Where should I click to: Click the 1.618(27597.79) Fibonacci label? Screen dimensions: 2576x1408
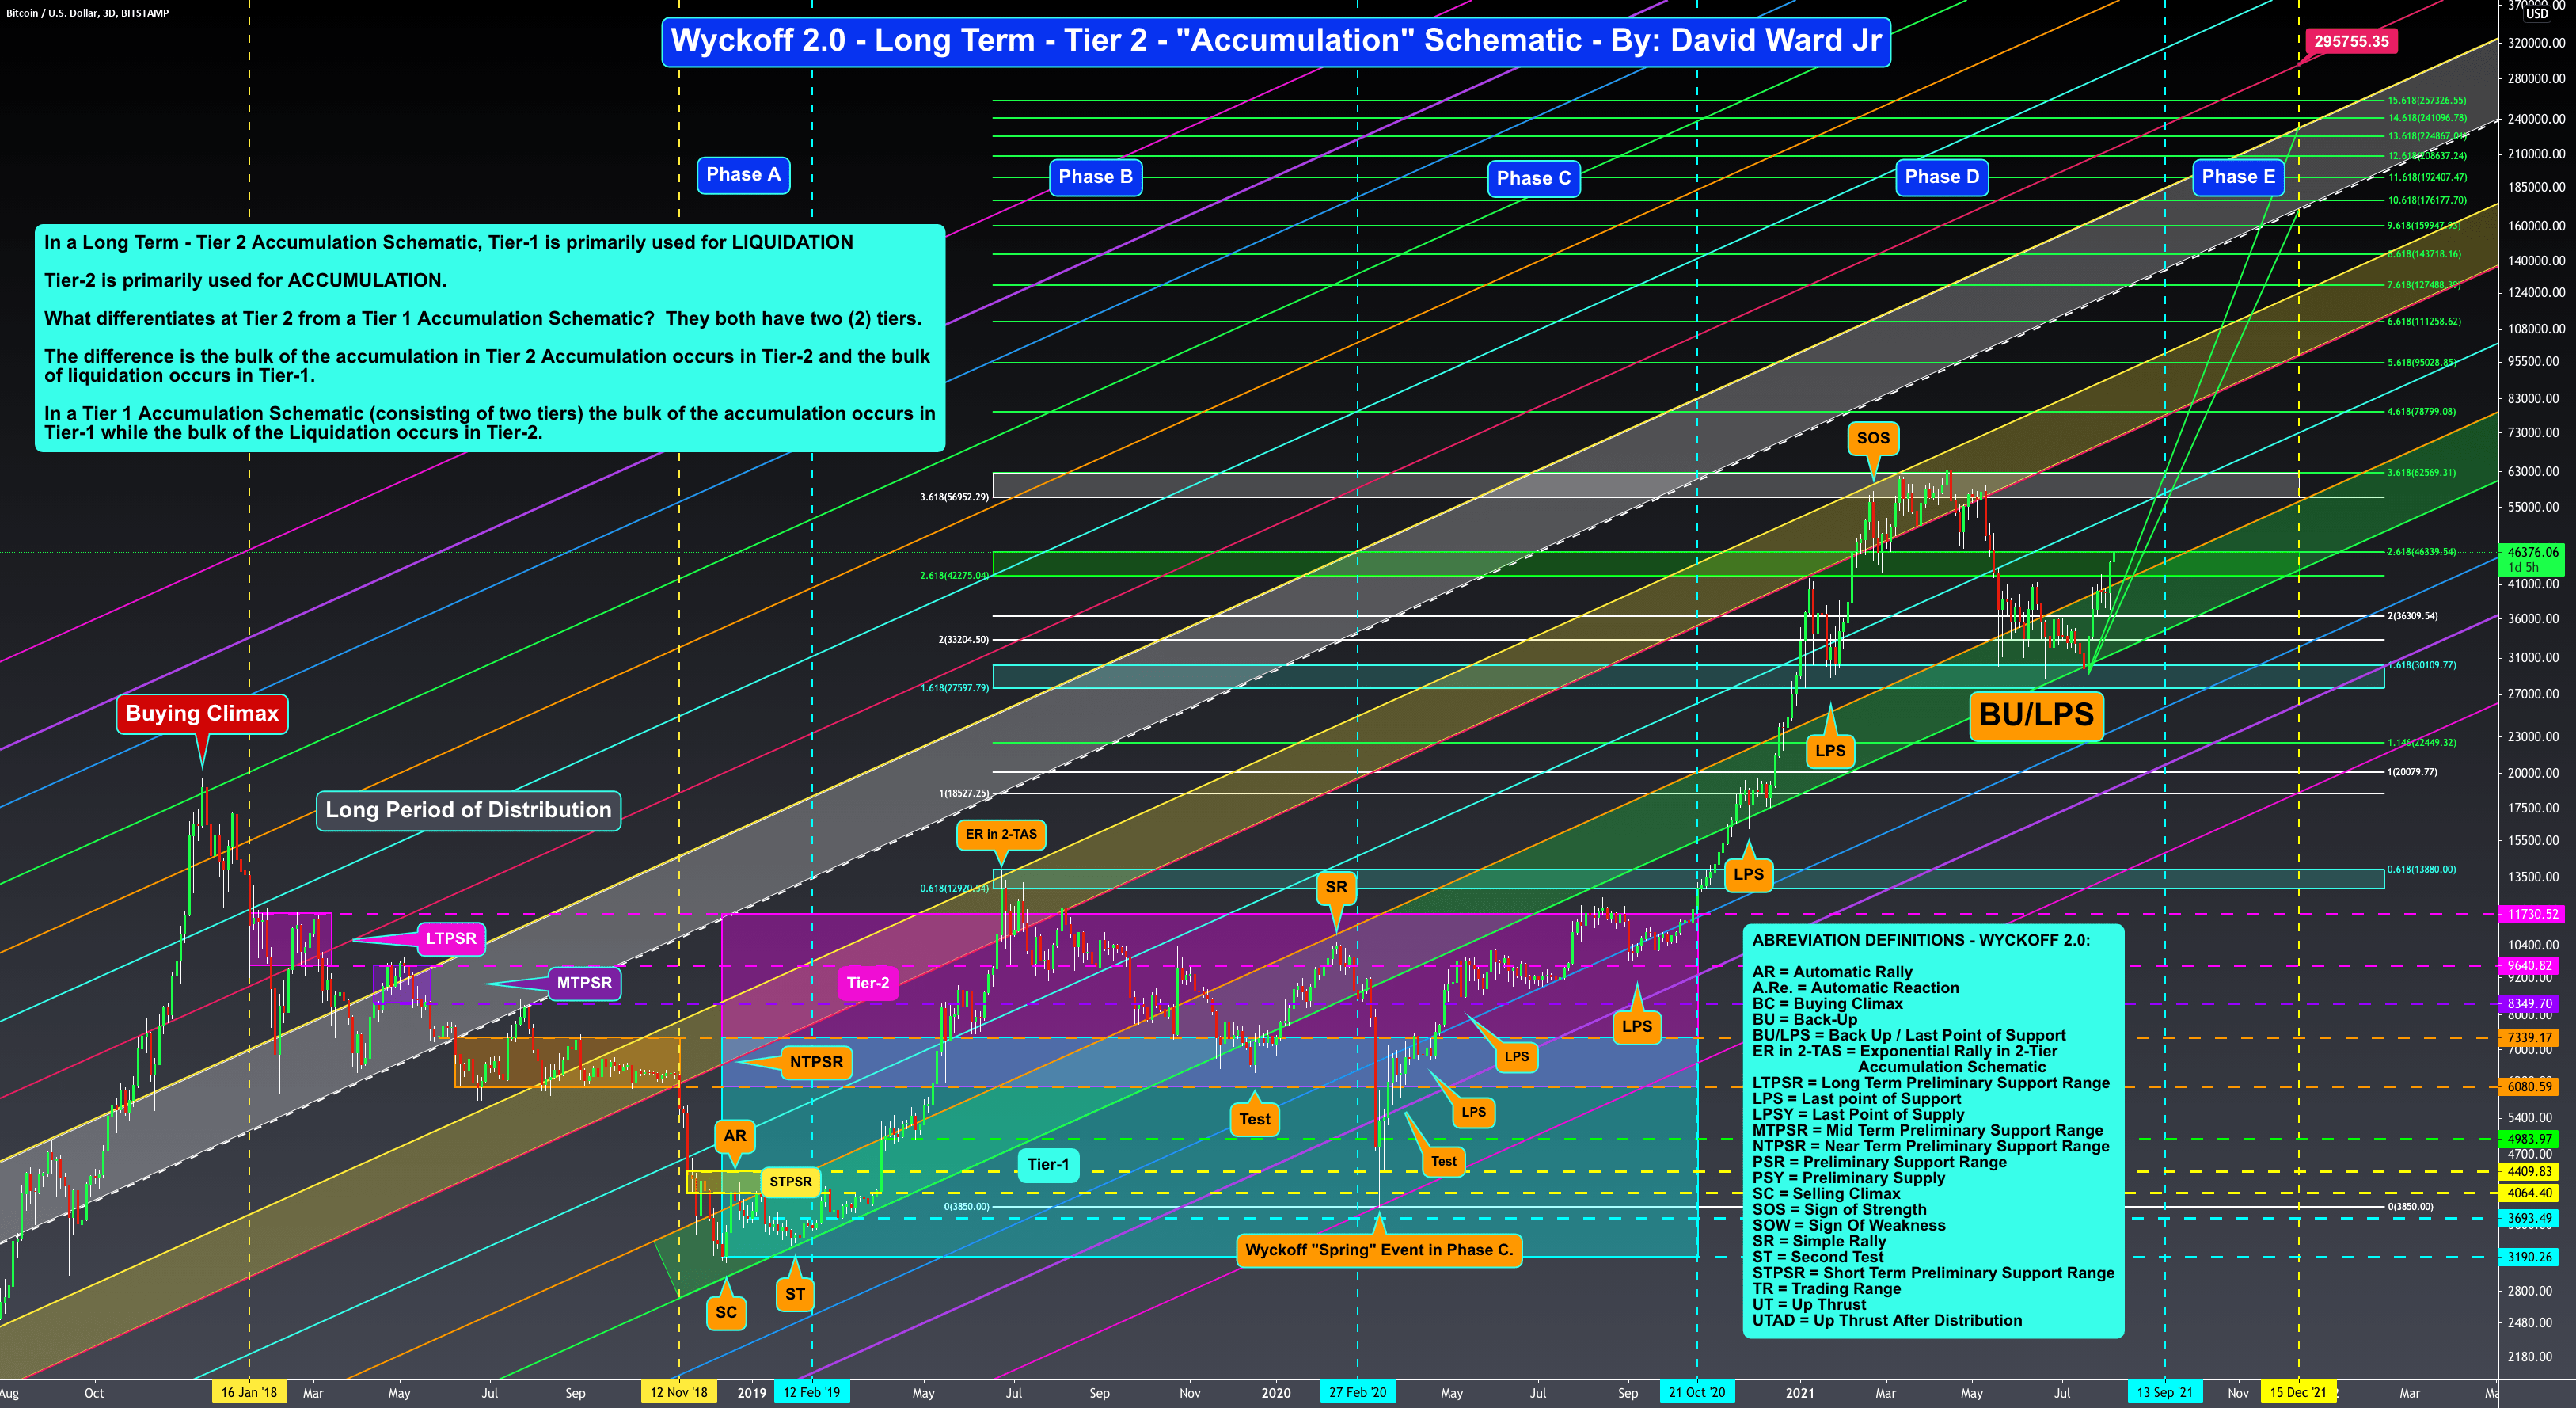[954, 688]
